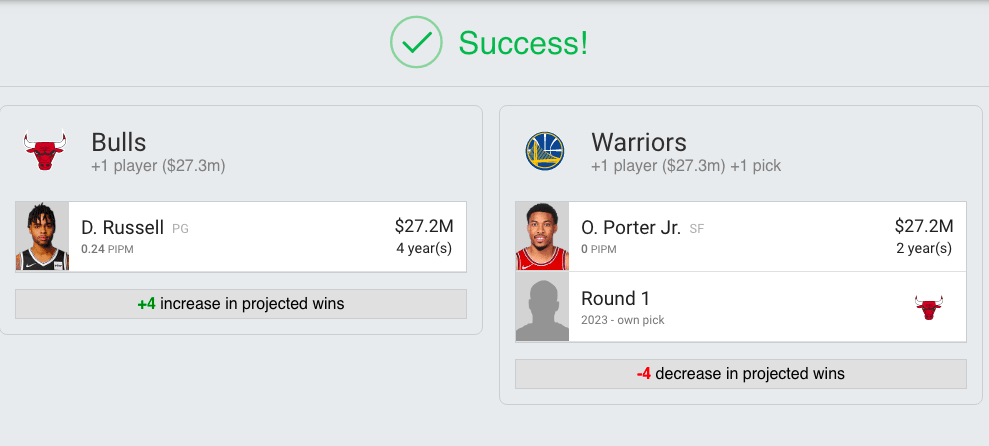Select the Bulls team heading
989x446 pixels.
pyautogui.click(x=119, y=142)
